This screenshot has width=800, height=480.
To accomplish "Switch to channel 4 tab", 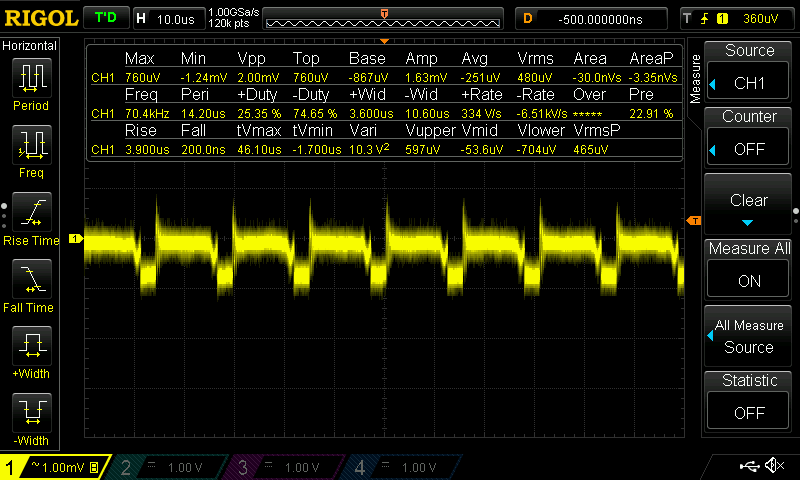I will 400,467.
